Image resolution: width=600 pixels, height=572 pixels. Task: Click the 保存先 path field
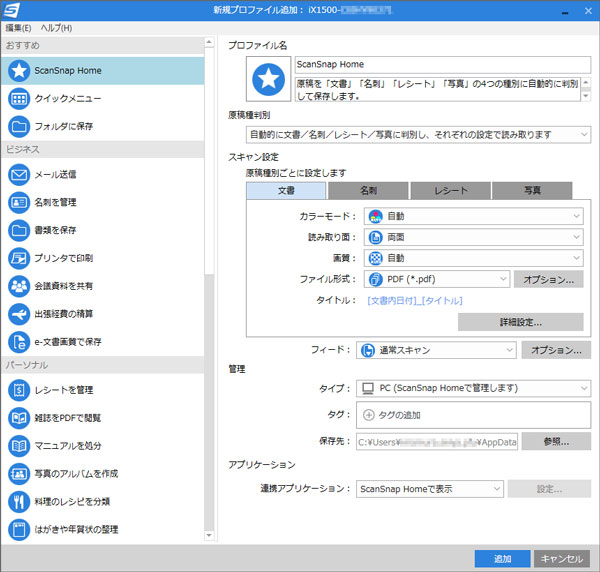coord(437,442)
